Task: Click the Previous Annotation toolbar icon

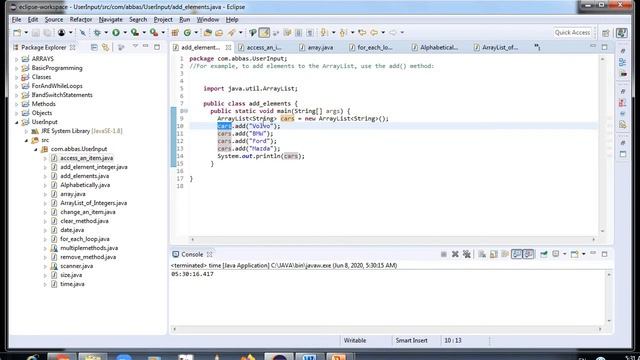Action: click(x=343, y=33)
